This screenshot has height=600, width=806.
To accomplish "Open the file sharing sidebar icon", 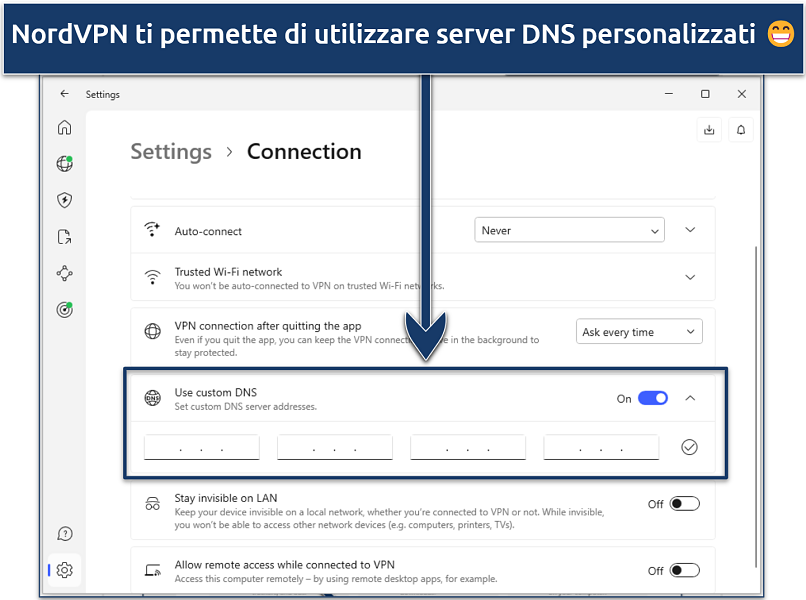I will click(x=65, y=237).
